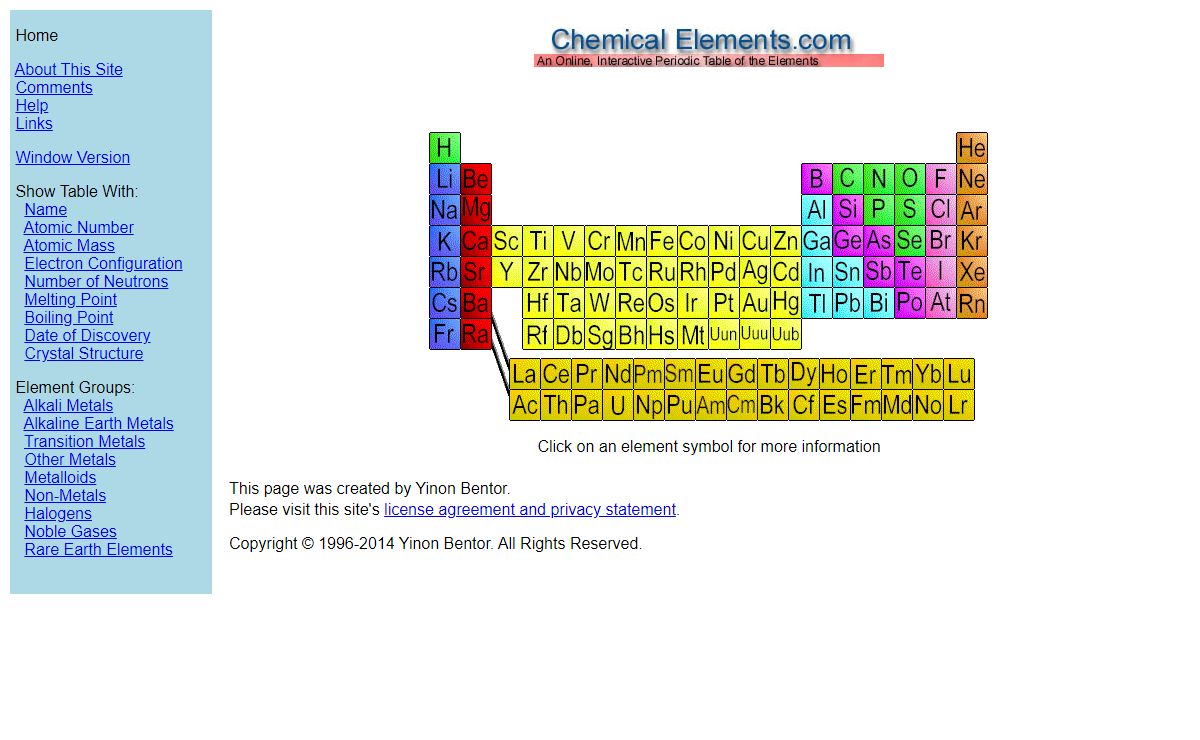1200x740 pixels.
Task: Select the Neon (Ne) element tile
Action: point(972,179)
